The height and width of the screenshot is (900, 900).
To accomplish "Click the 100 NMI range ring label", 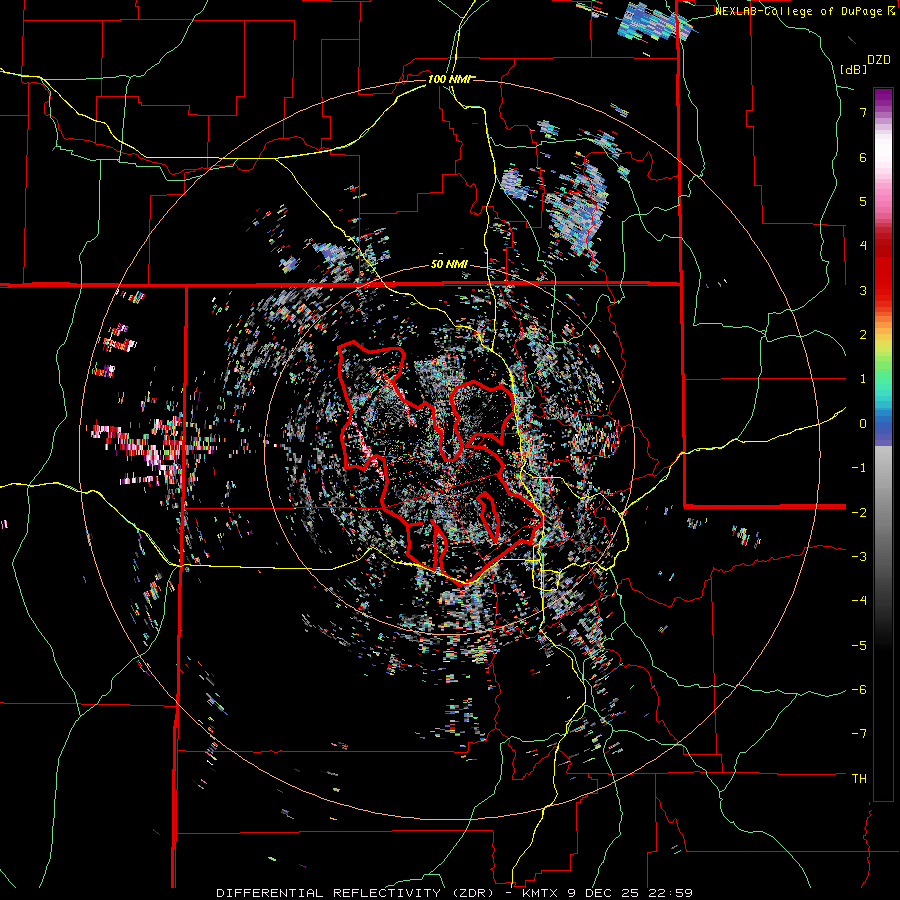I will [449, 79].
